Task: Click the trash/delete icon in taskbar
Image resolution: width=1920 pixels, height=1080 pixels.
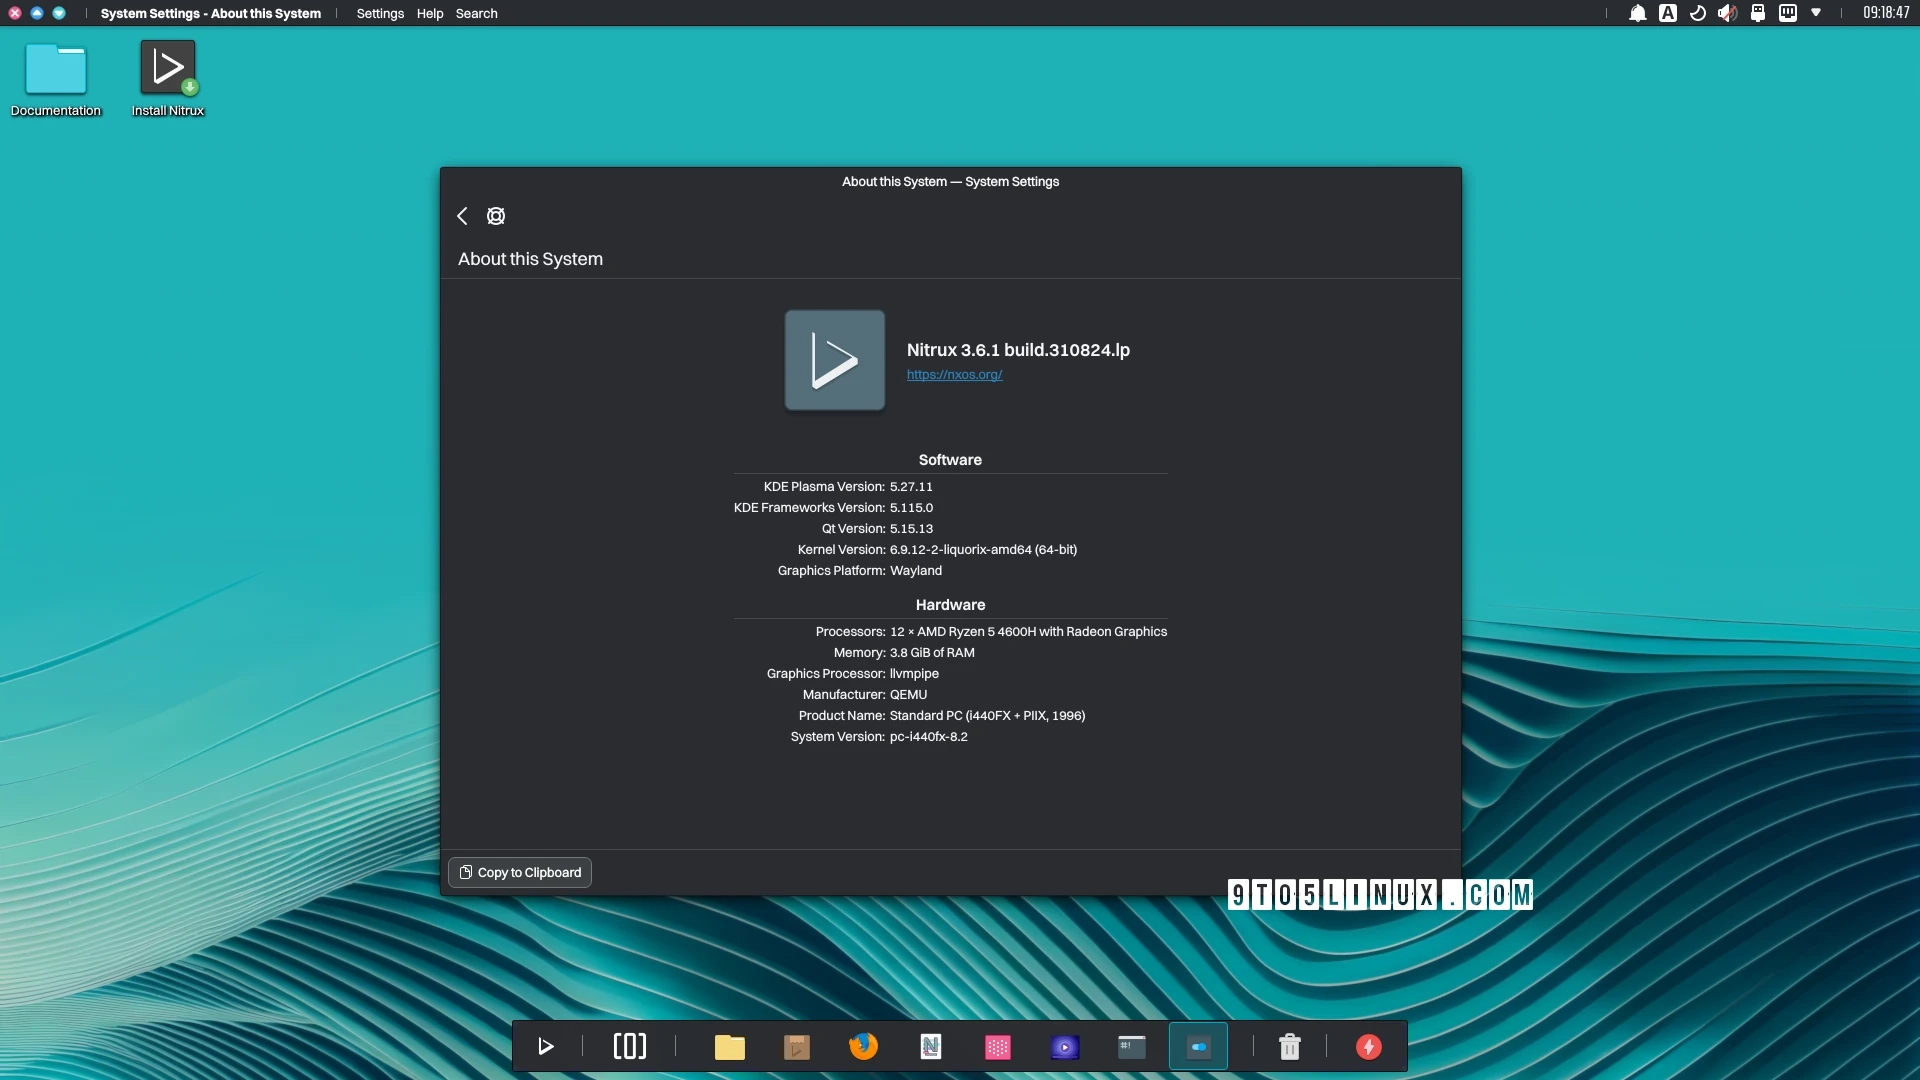Action: [1290, 1046]
